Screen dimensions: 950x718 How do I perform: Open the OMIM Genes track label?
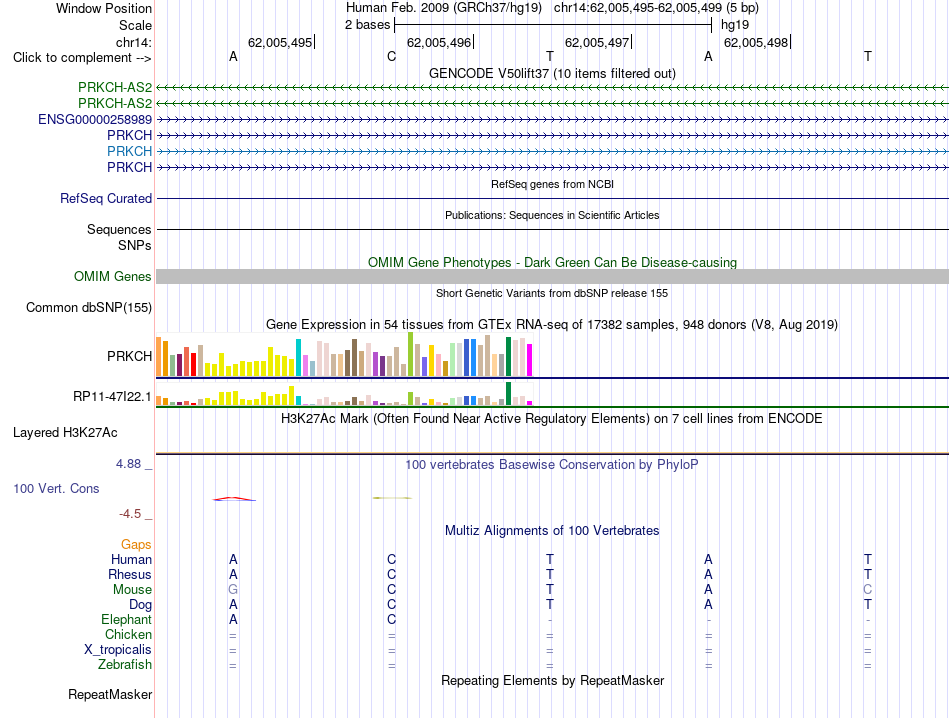coord(112,276)
